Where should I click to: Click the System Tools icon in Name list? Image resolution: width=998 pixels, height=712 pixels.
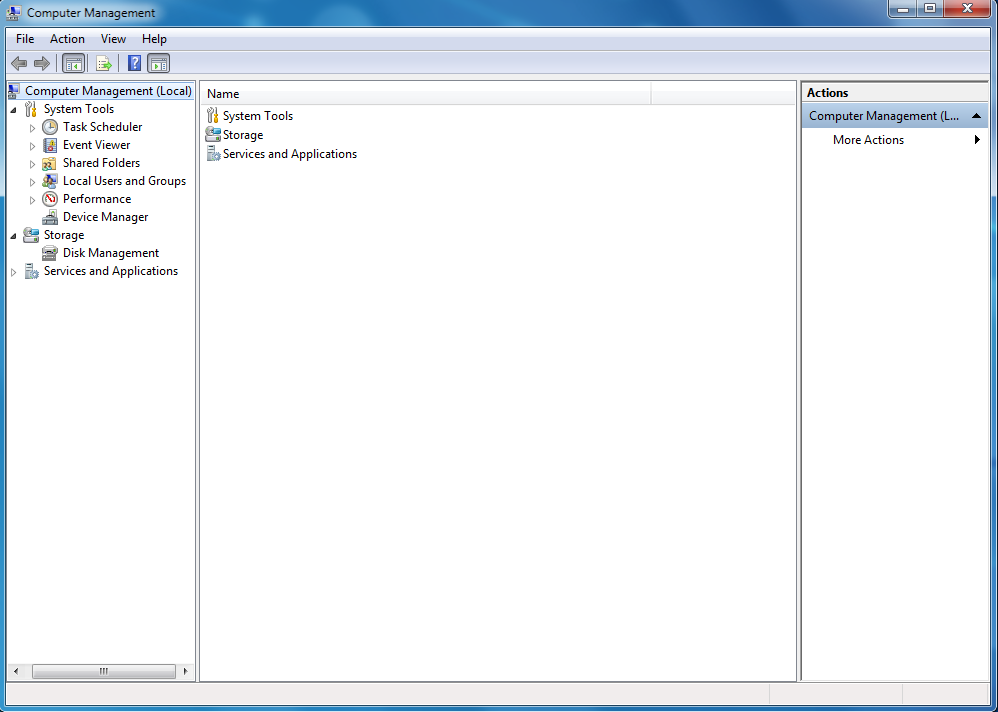(x=213, y=116)
